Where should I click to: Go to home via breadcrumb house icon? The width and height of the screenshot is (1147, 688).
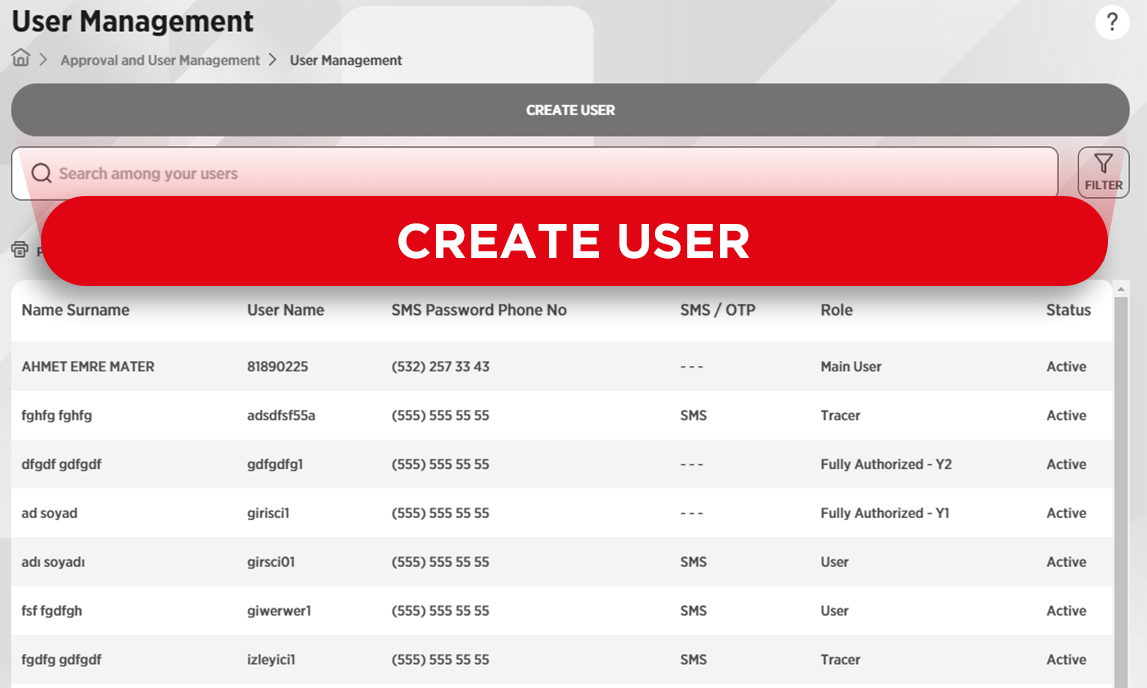tap(21, 58)
